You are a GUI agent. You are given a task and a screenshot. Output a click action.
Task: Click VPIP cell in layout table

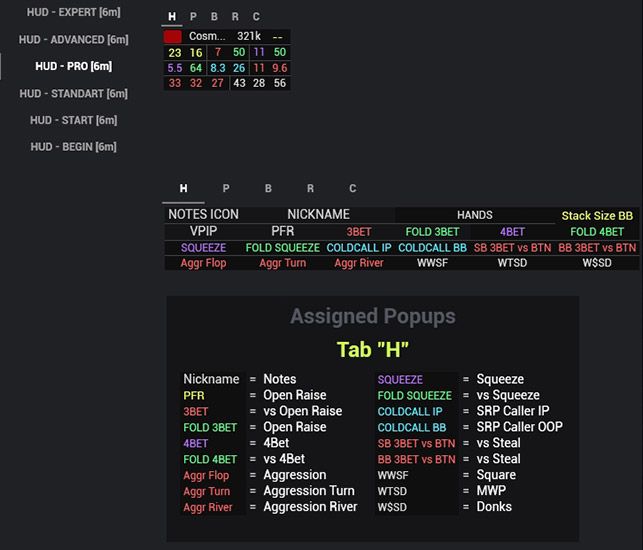point(203,231)
